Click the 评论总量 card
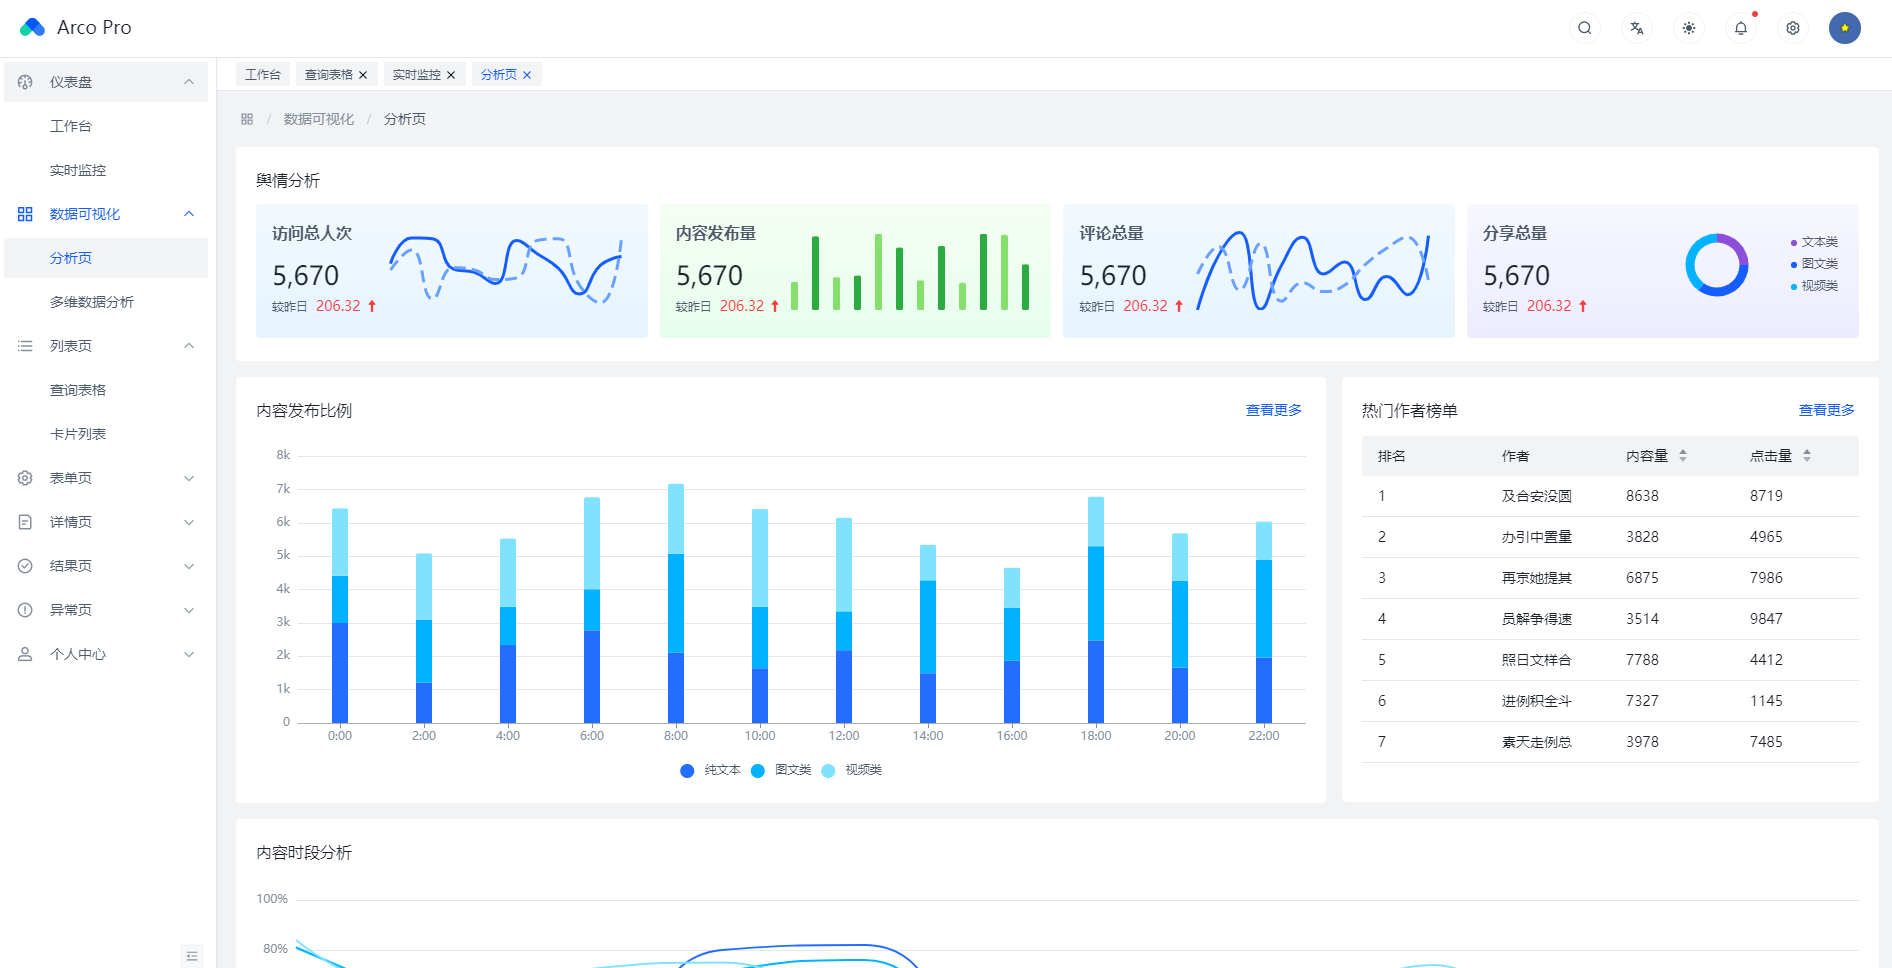The height and width of the screenshot is (968, 1892). pos(1259,271)
